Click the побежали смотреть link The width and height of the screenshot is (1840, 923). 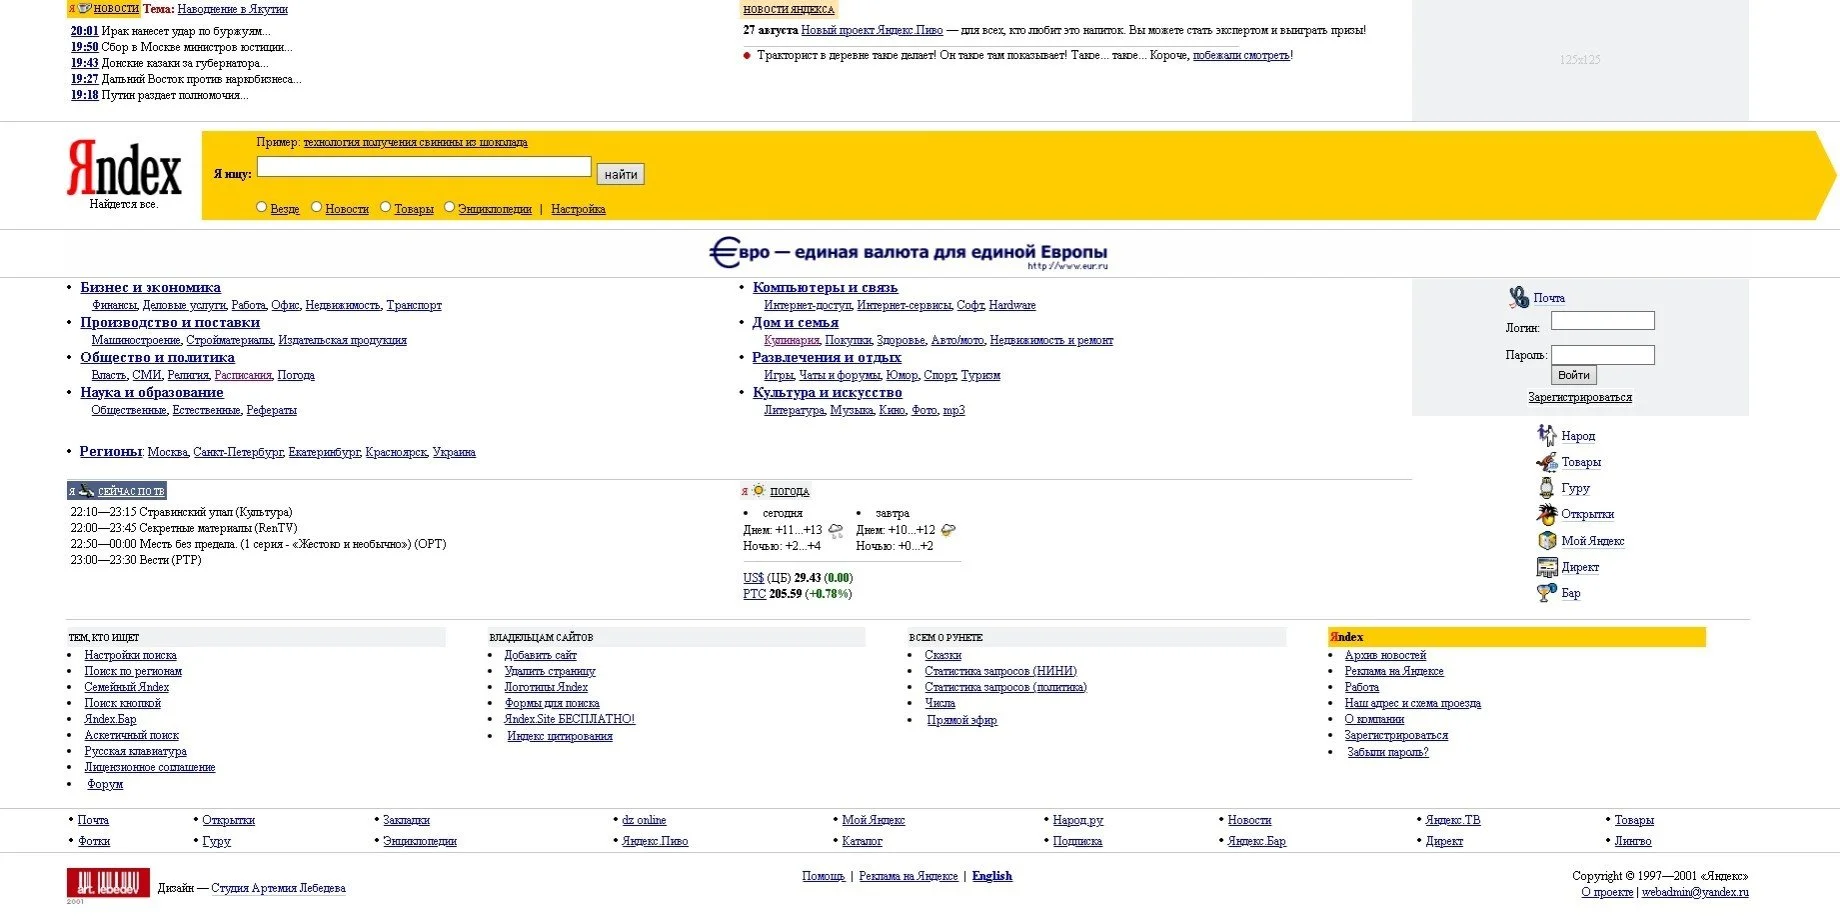coord(1241,55)
